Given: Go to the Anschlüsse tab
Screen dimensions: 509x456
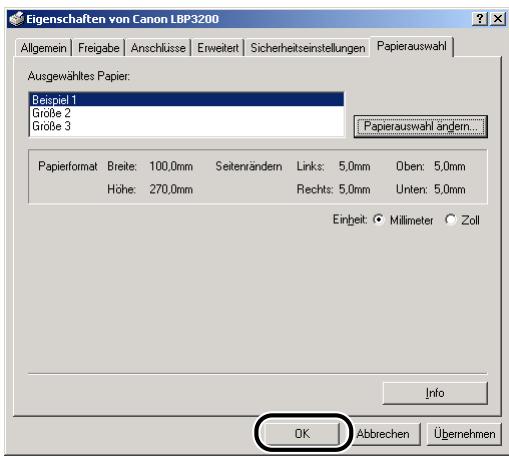Looking at the screenshot, I should tap(158, 48).
